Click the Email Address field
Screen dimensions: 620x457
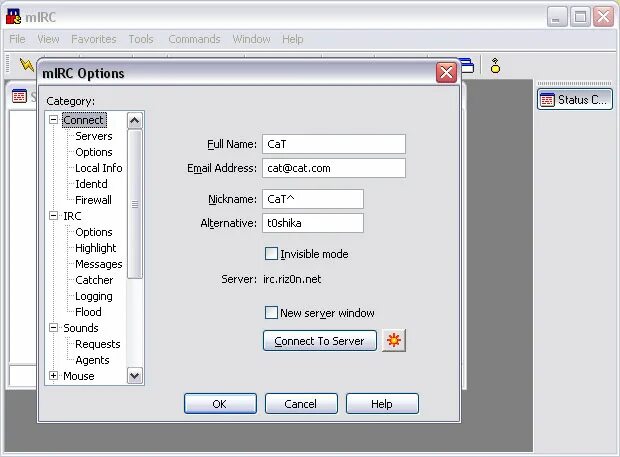pyautogui.click(x=334, y=168)
